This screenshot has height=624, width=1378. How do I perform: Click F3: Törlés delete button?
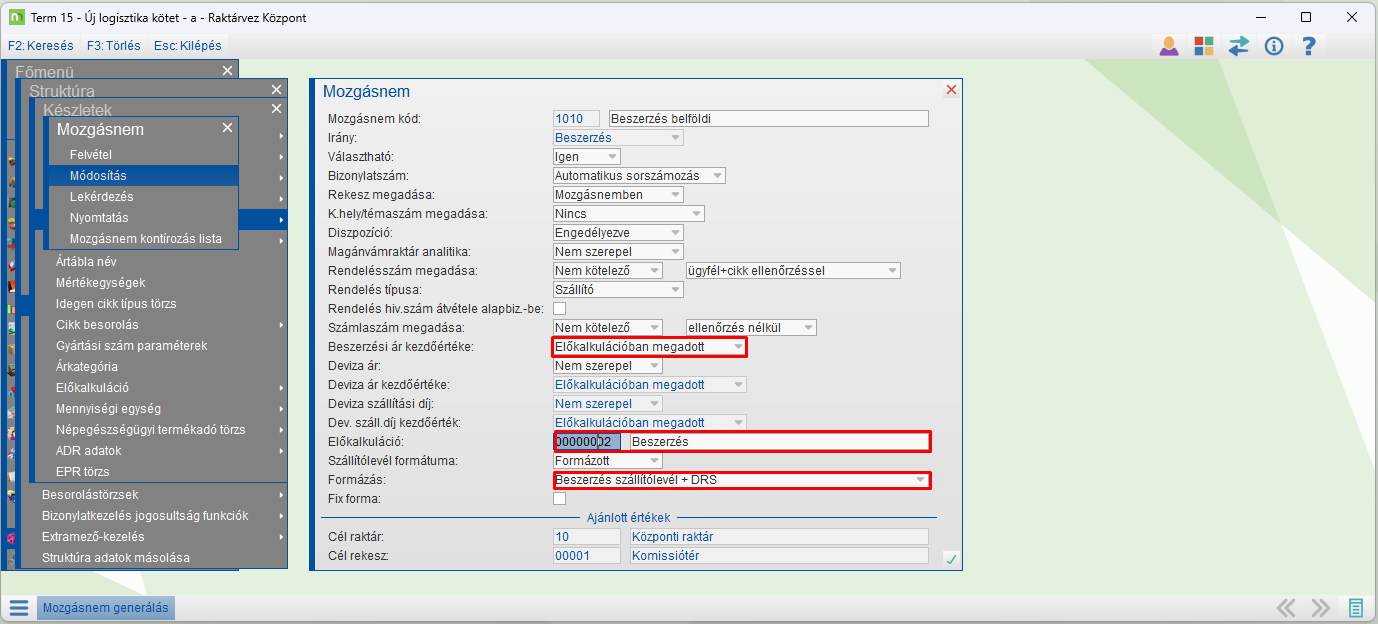(114, 45)
